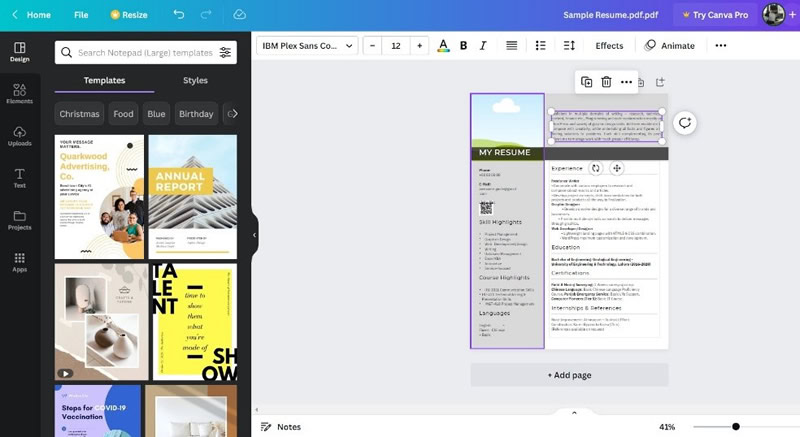Click the Undo arrow icon

tap(179, 14)
